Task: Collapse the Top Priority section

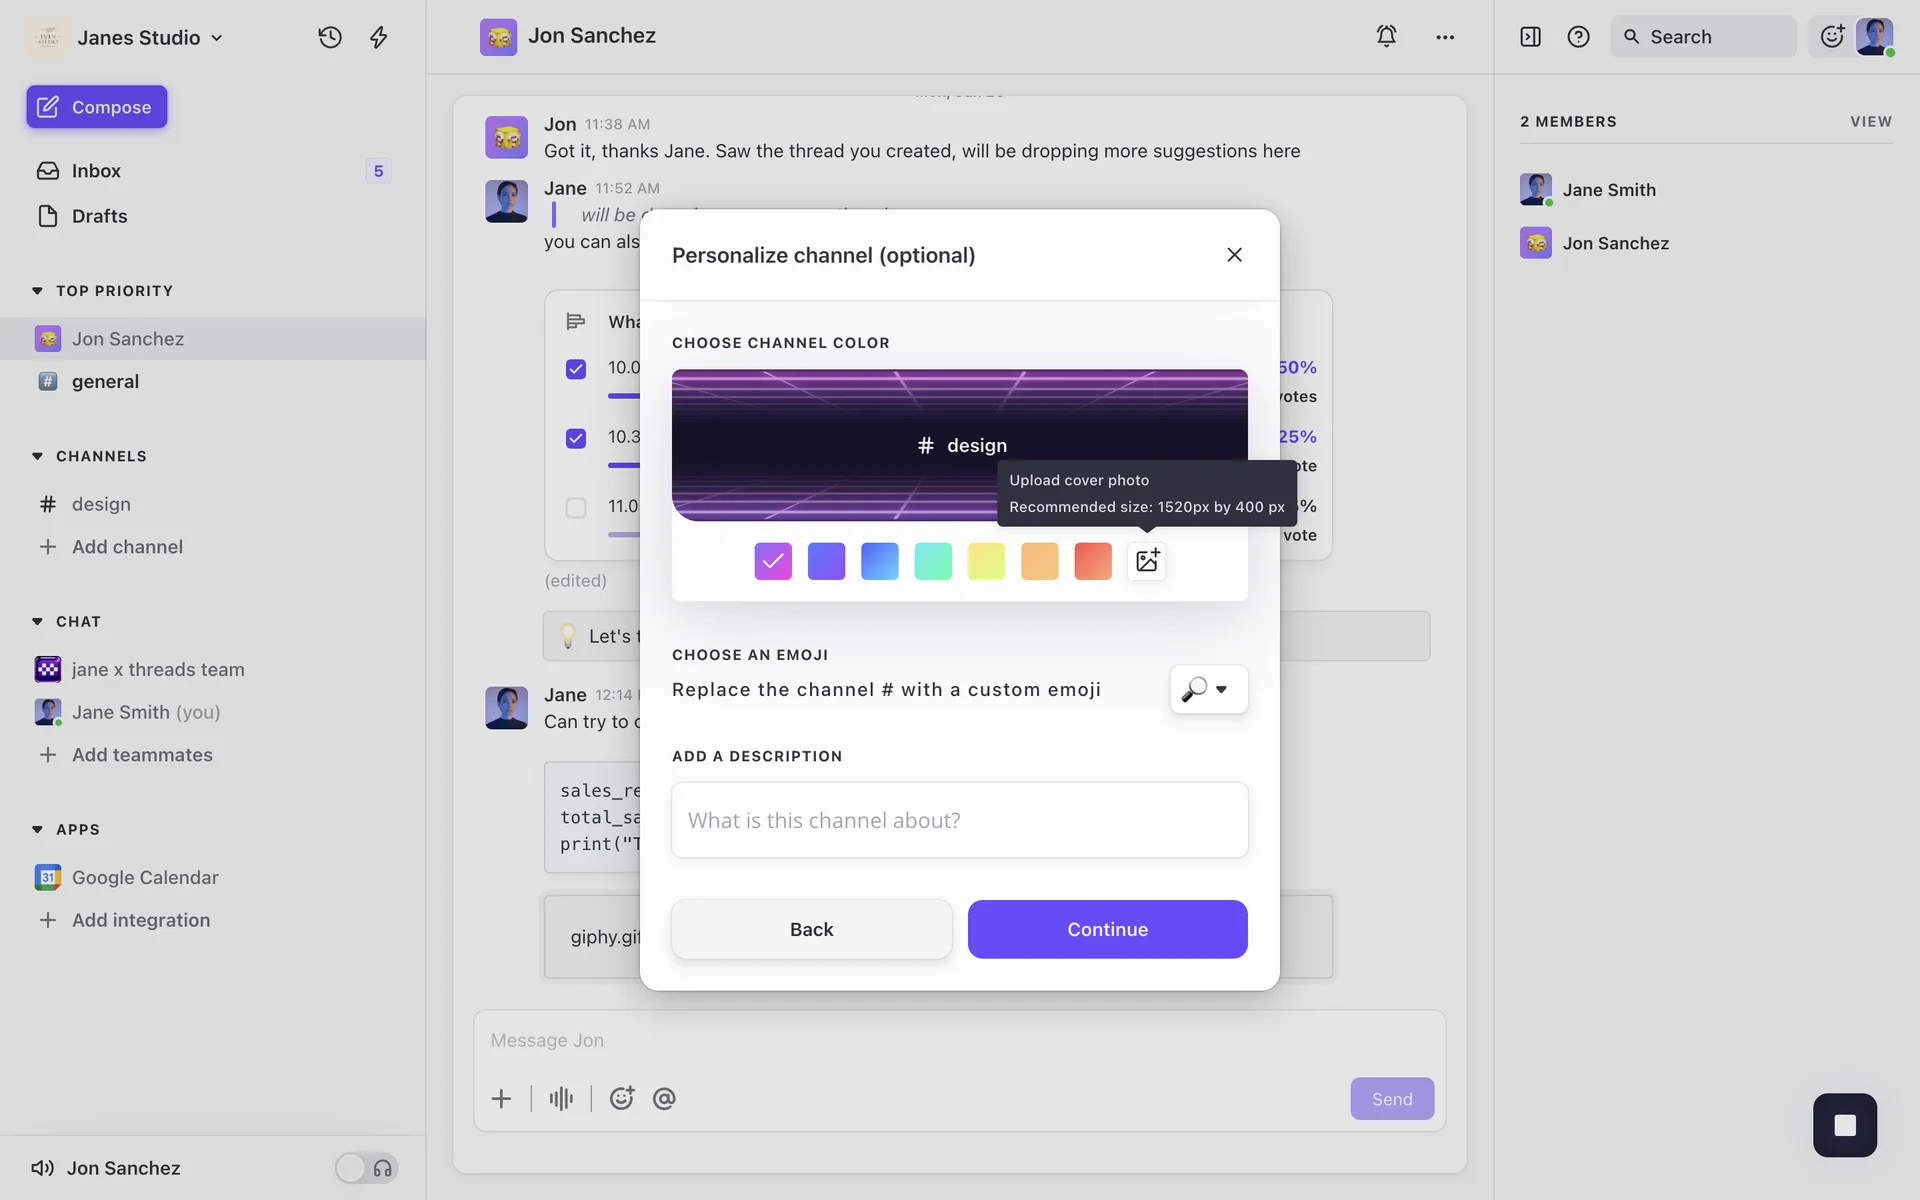Action: tap(38, 291)
